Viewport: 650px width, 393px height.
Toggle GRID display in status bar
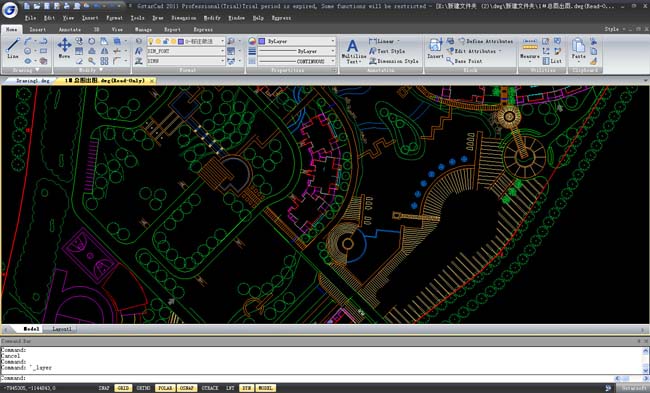123,388
